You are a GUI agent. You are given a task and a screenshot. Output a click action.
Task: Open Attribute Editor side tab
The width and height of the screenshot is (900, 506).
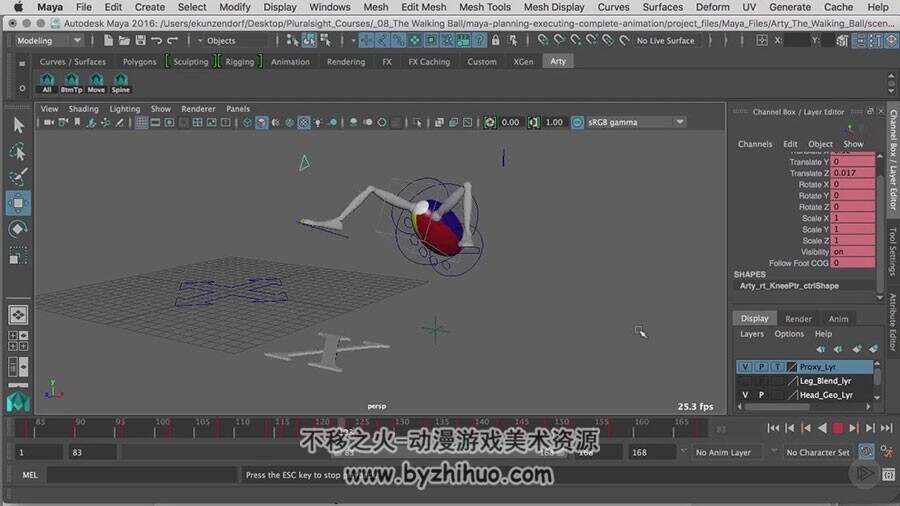click(893, 321)
